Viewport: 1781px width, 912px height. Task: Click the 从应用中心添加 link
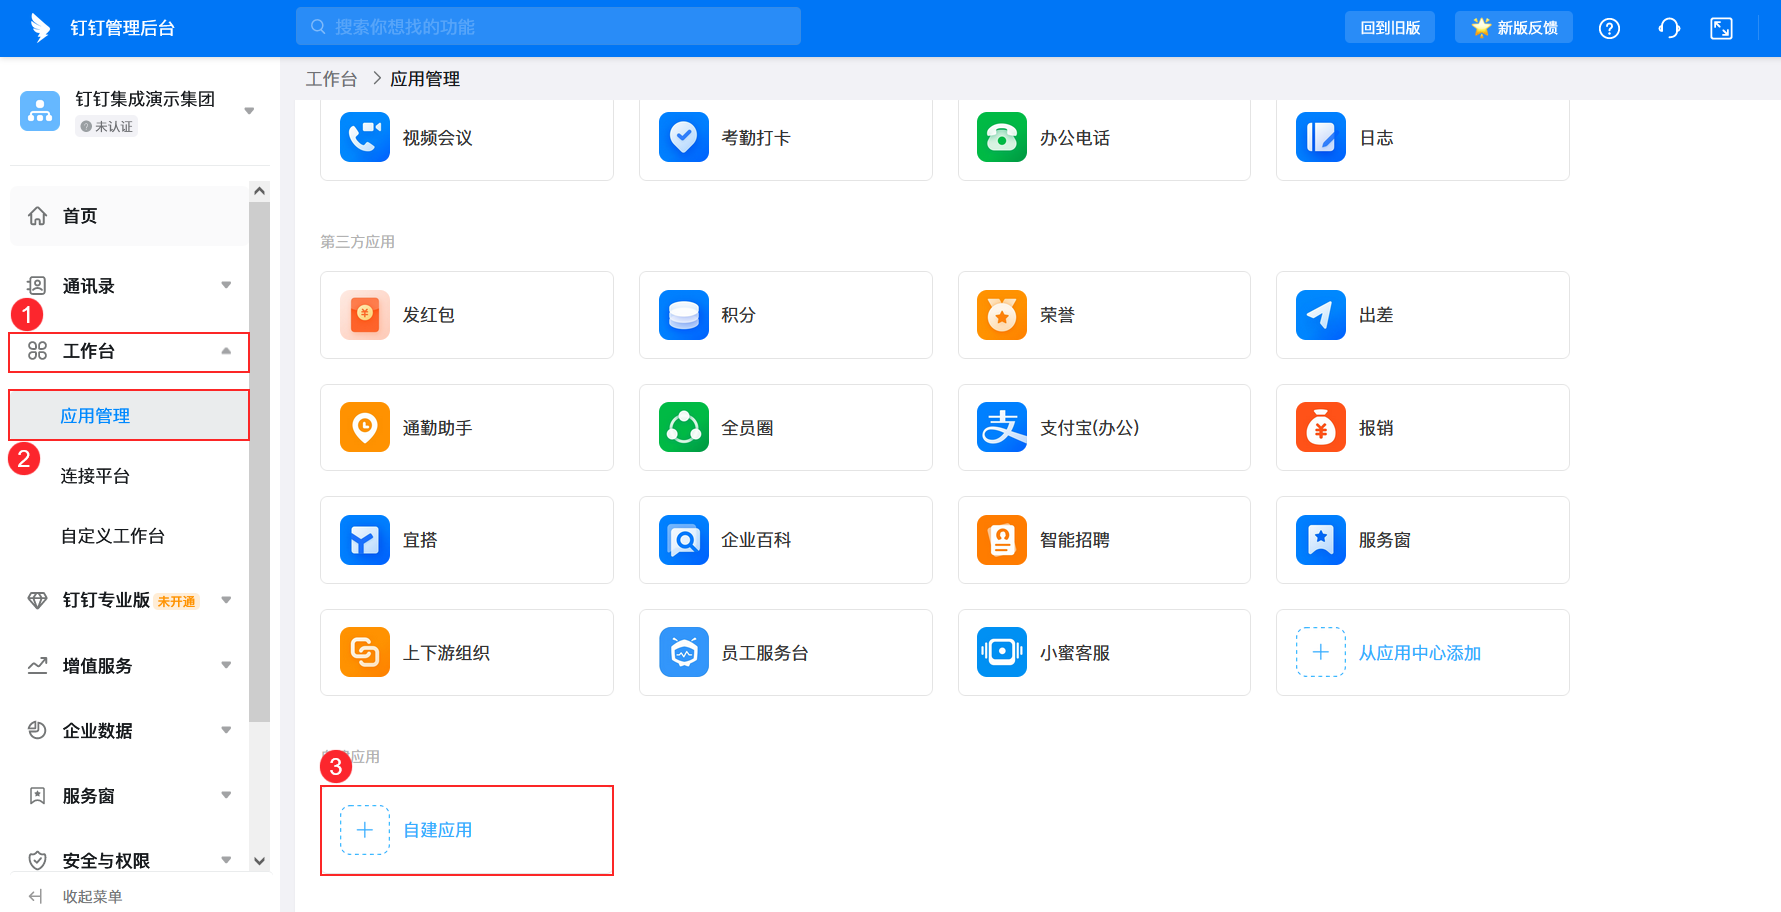1419,653
